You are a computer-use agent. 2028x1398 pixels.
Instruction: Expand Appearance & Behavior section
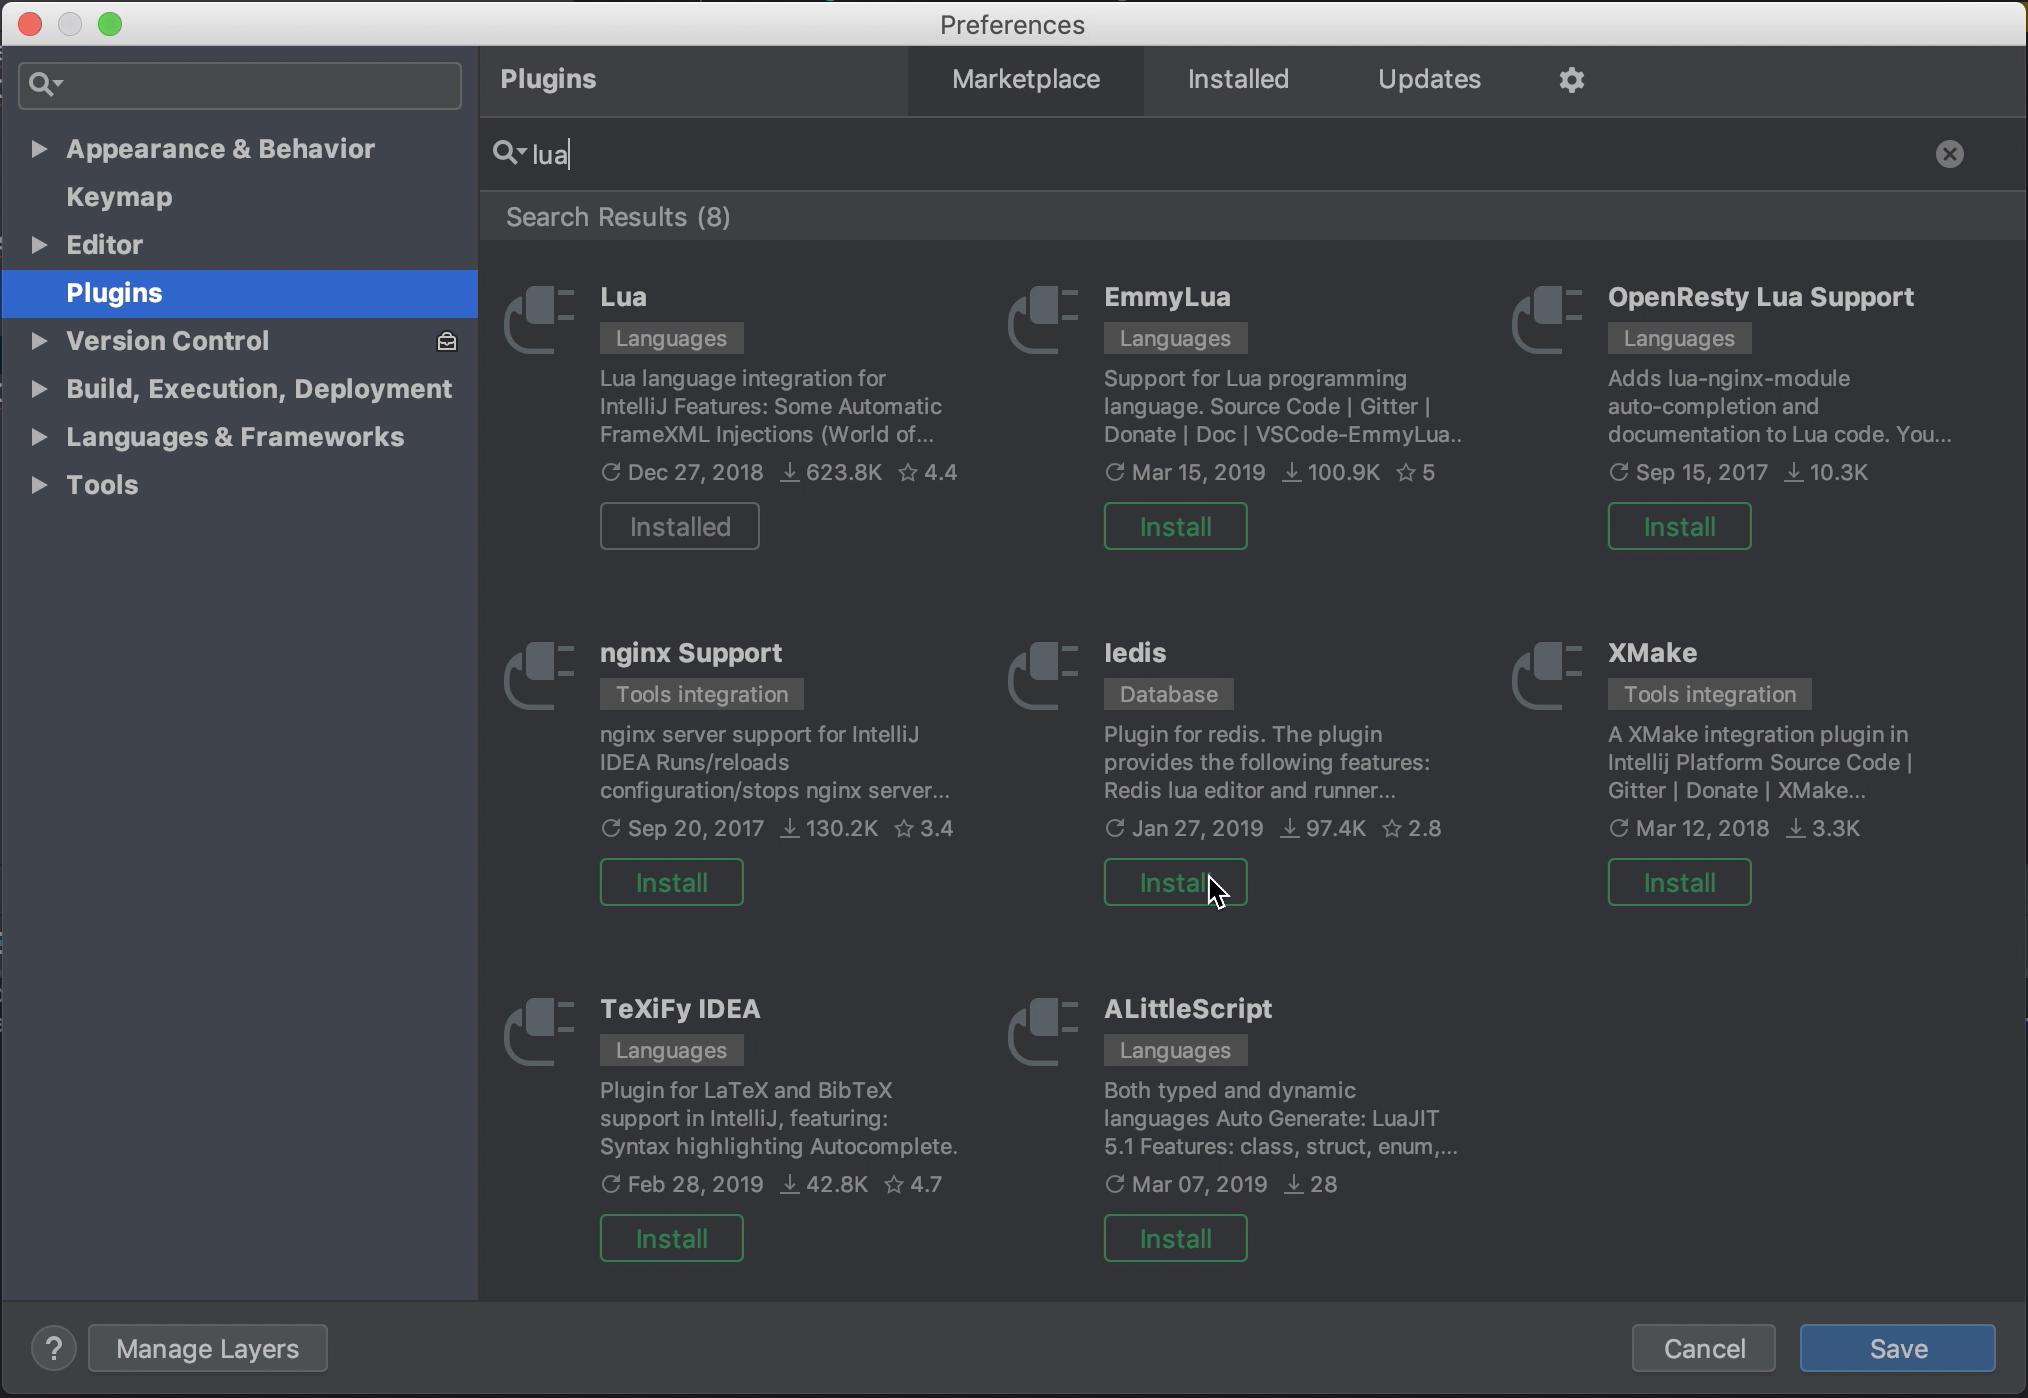coord(39,149)
